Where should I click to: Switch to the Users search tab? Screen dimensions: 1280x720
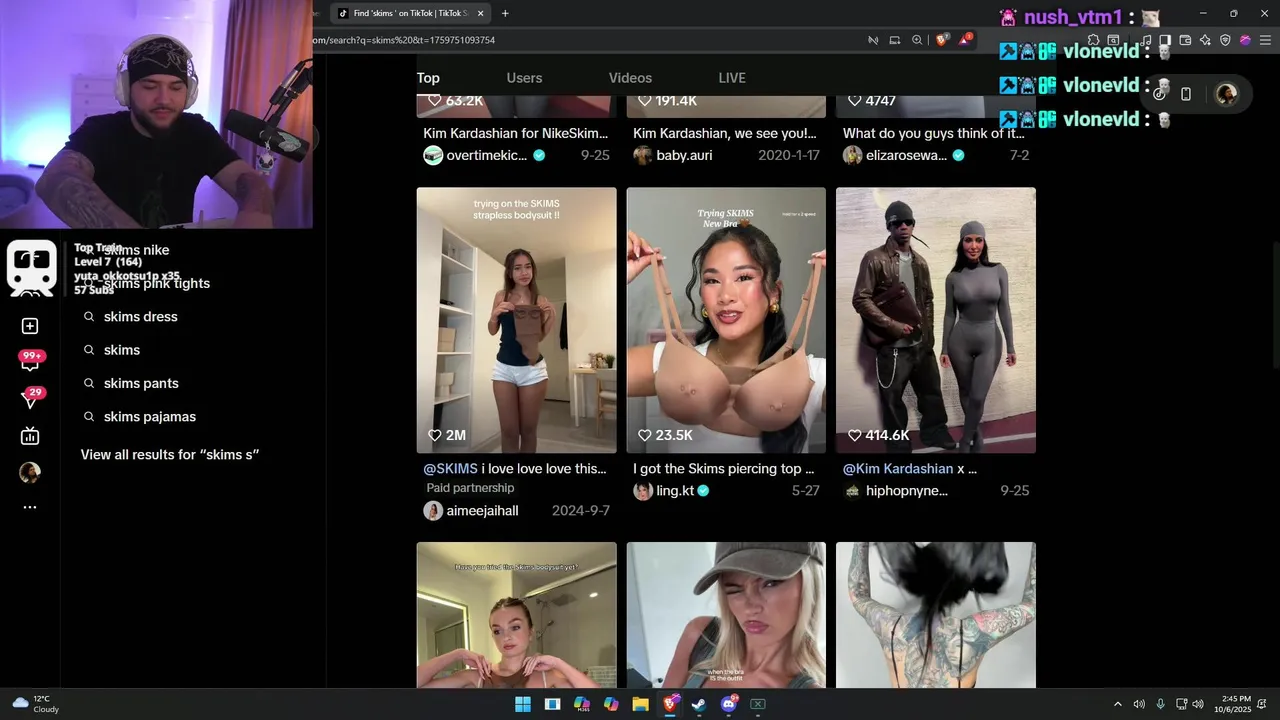coord(524,78)
